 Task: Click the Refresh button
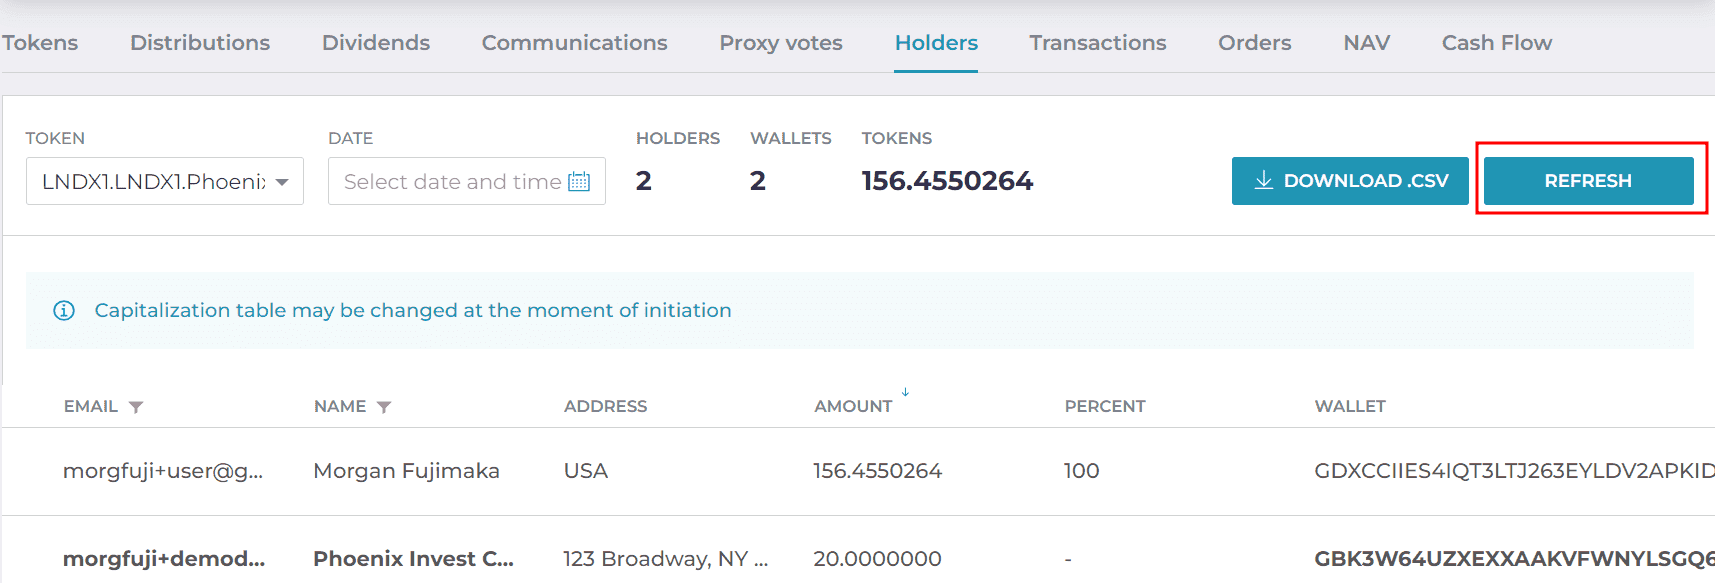click(1588, 181)
